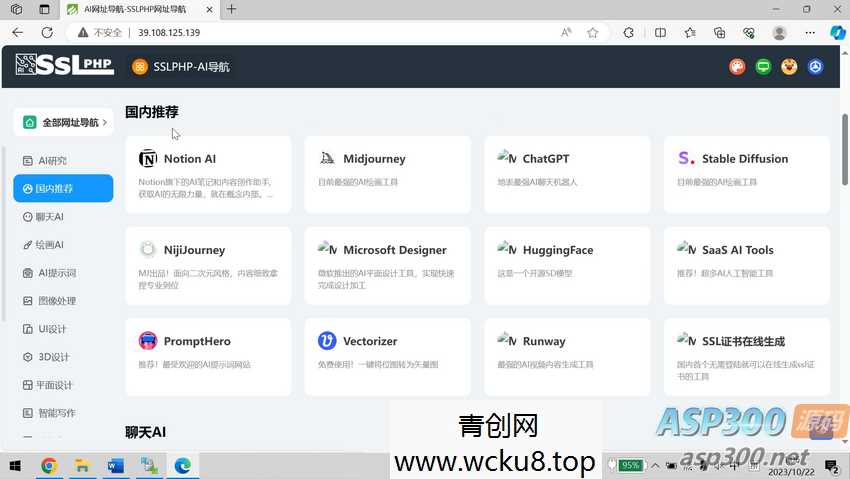Open the Vectorizer card
Screen dimensions: 850x479
388,357
